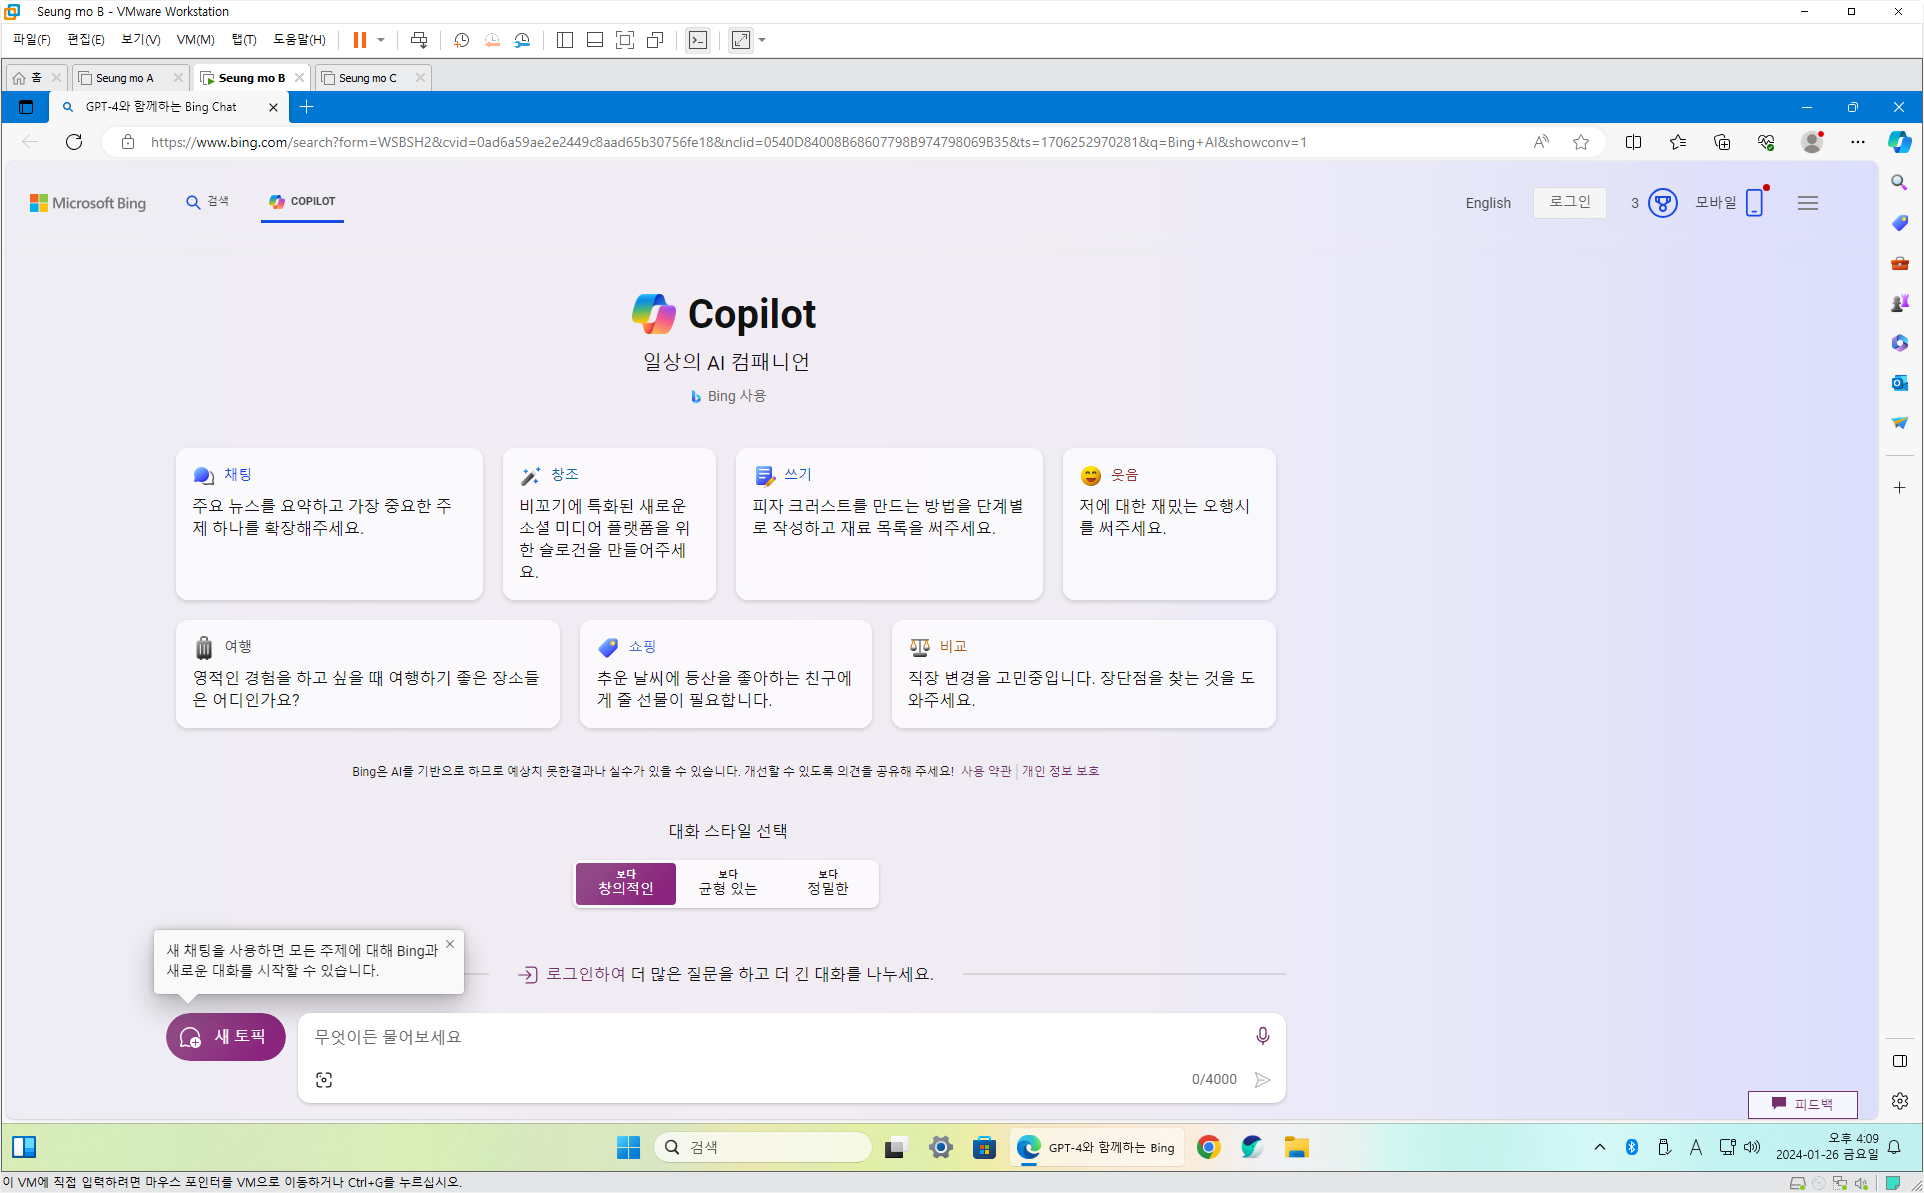The height and width of the screenshot is (1193, 1924).
Task: Open Microsoft Rewards trophy icon
Action: pos(1662,203)
